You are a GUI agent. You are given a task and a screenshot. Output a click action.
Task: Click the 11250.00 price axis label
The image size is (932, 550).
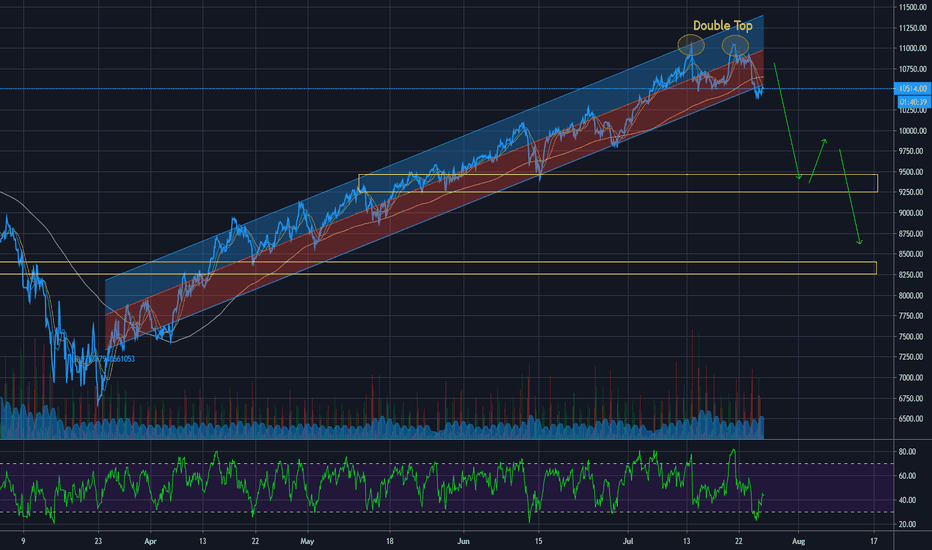coord(912,28)
